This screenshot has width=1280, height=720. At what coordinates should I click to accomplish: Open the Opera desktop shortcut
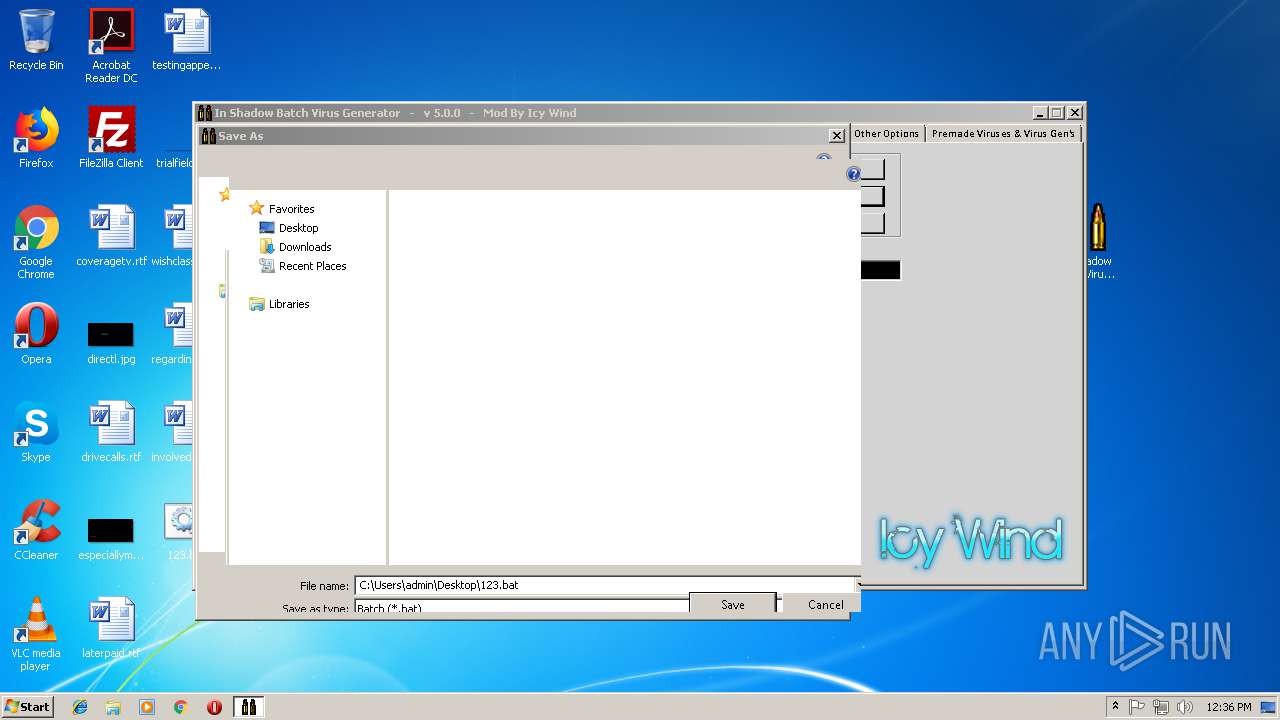click(x=36, y=333)
